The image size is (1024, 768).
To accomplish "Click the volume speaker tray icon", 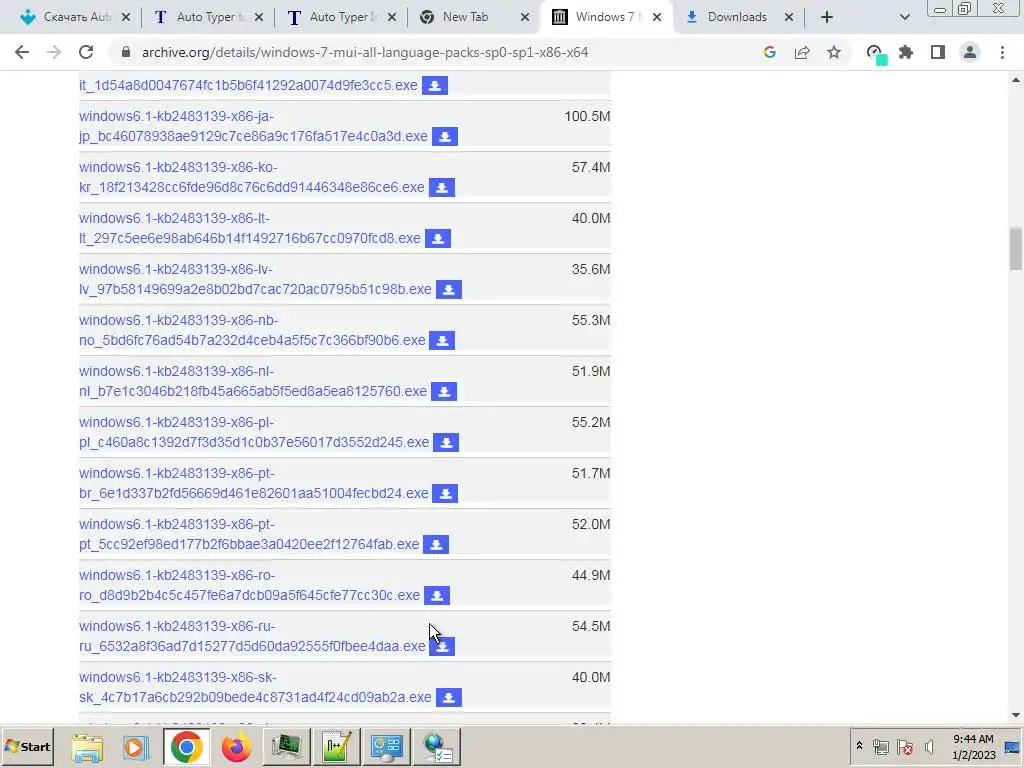I will click(929, 746).
